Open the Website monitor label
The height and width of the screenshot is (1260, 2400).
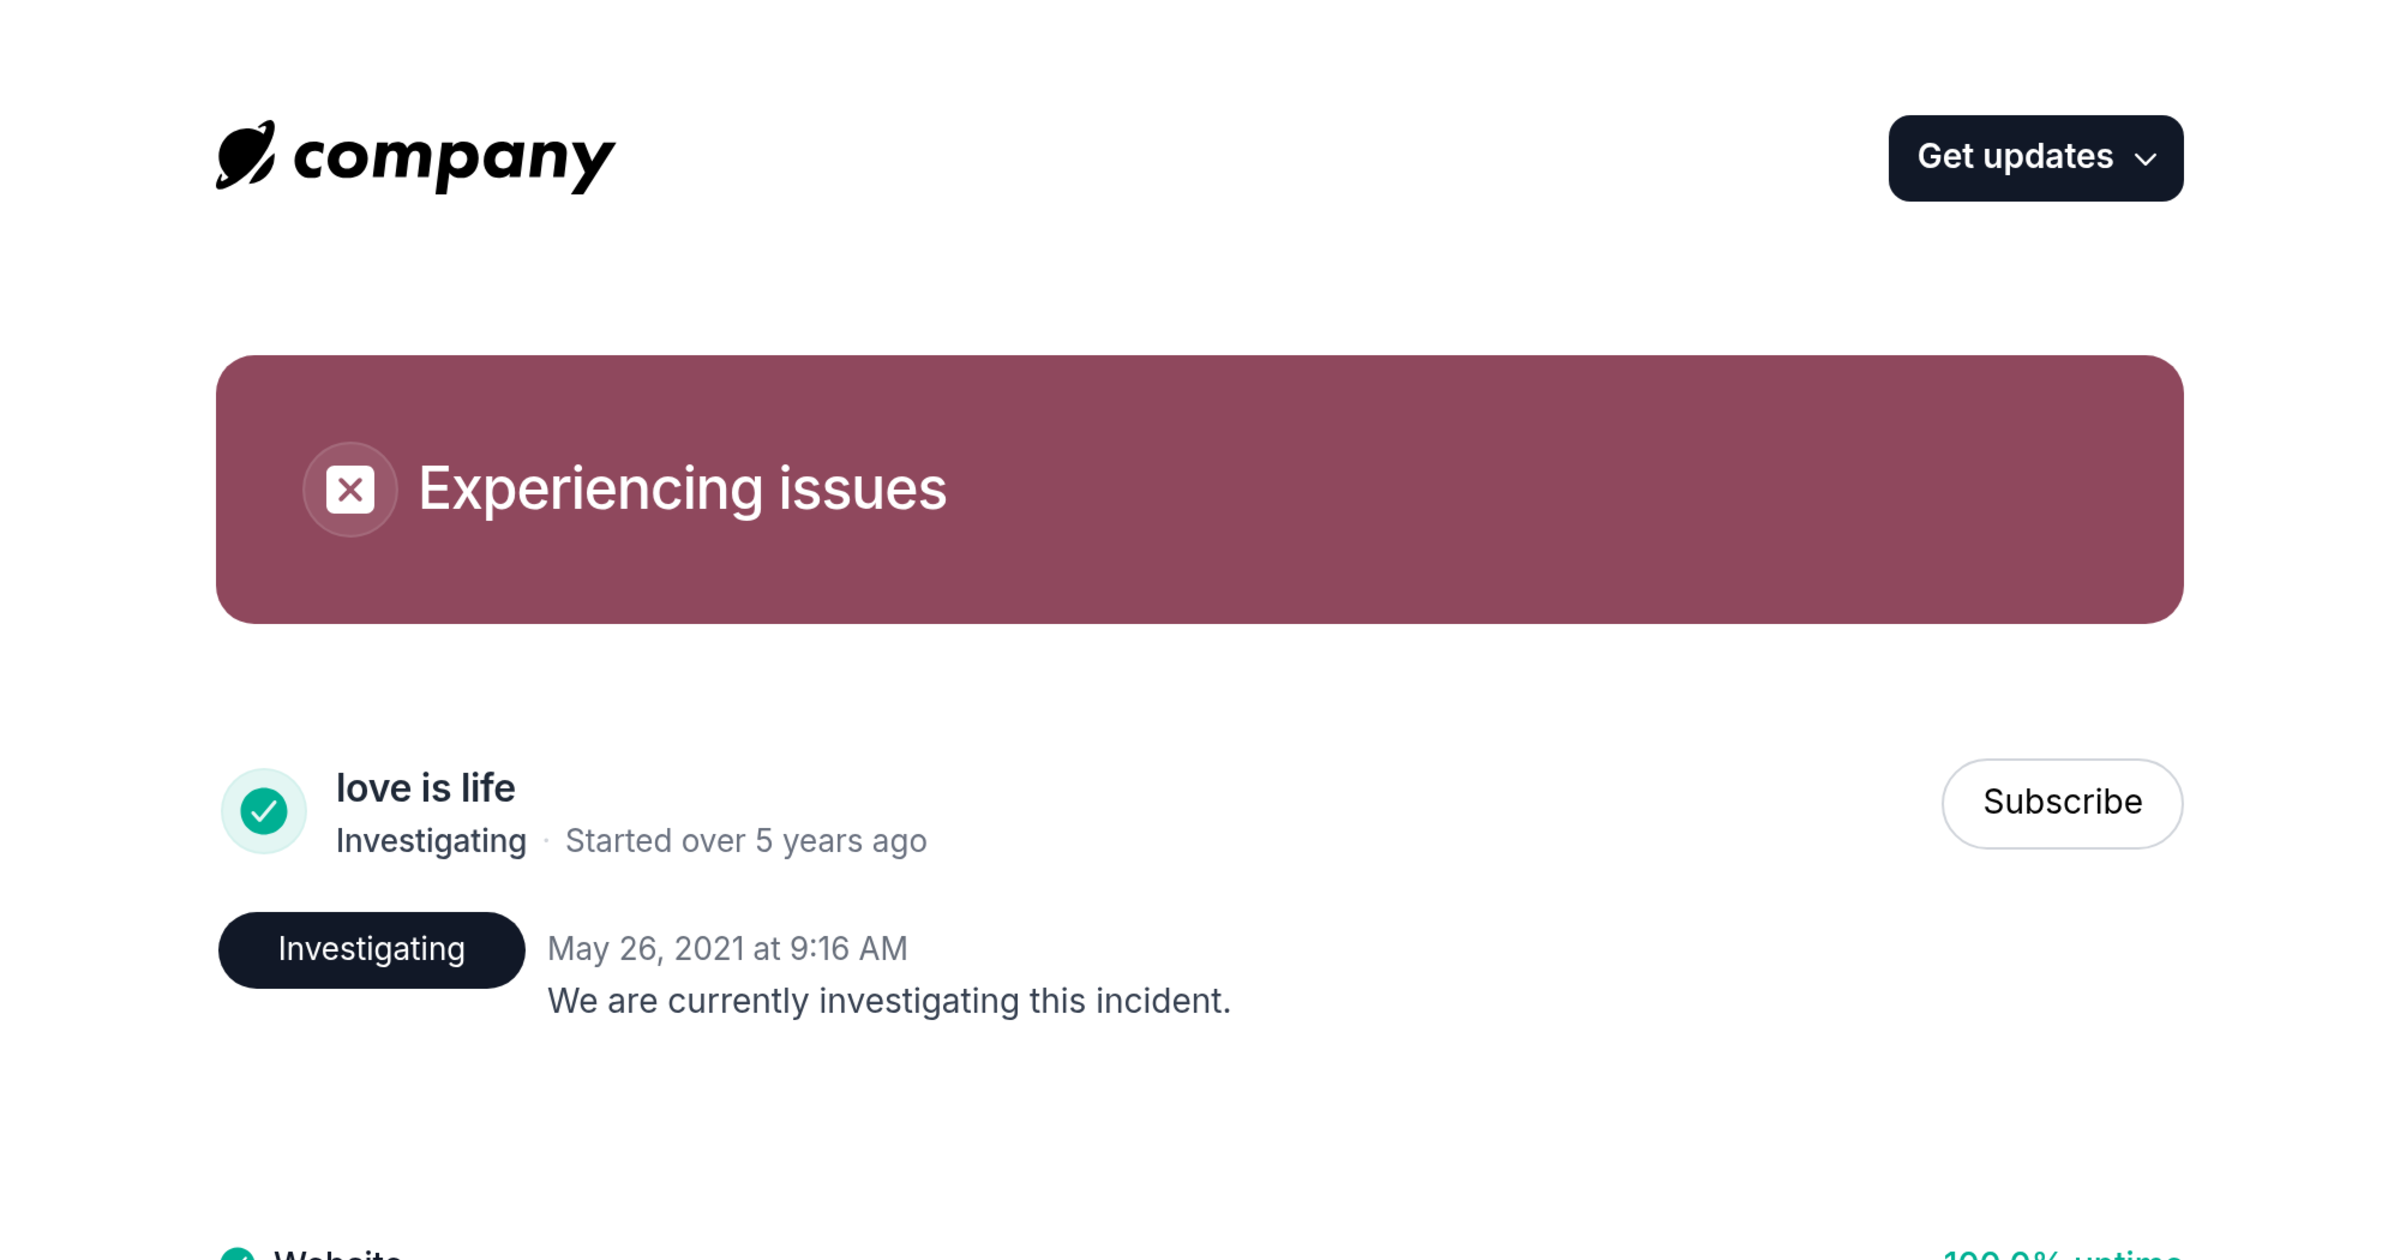[338, 1253]
